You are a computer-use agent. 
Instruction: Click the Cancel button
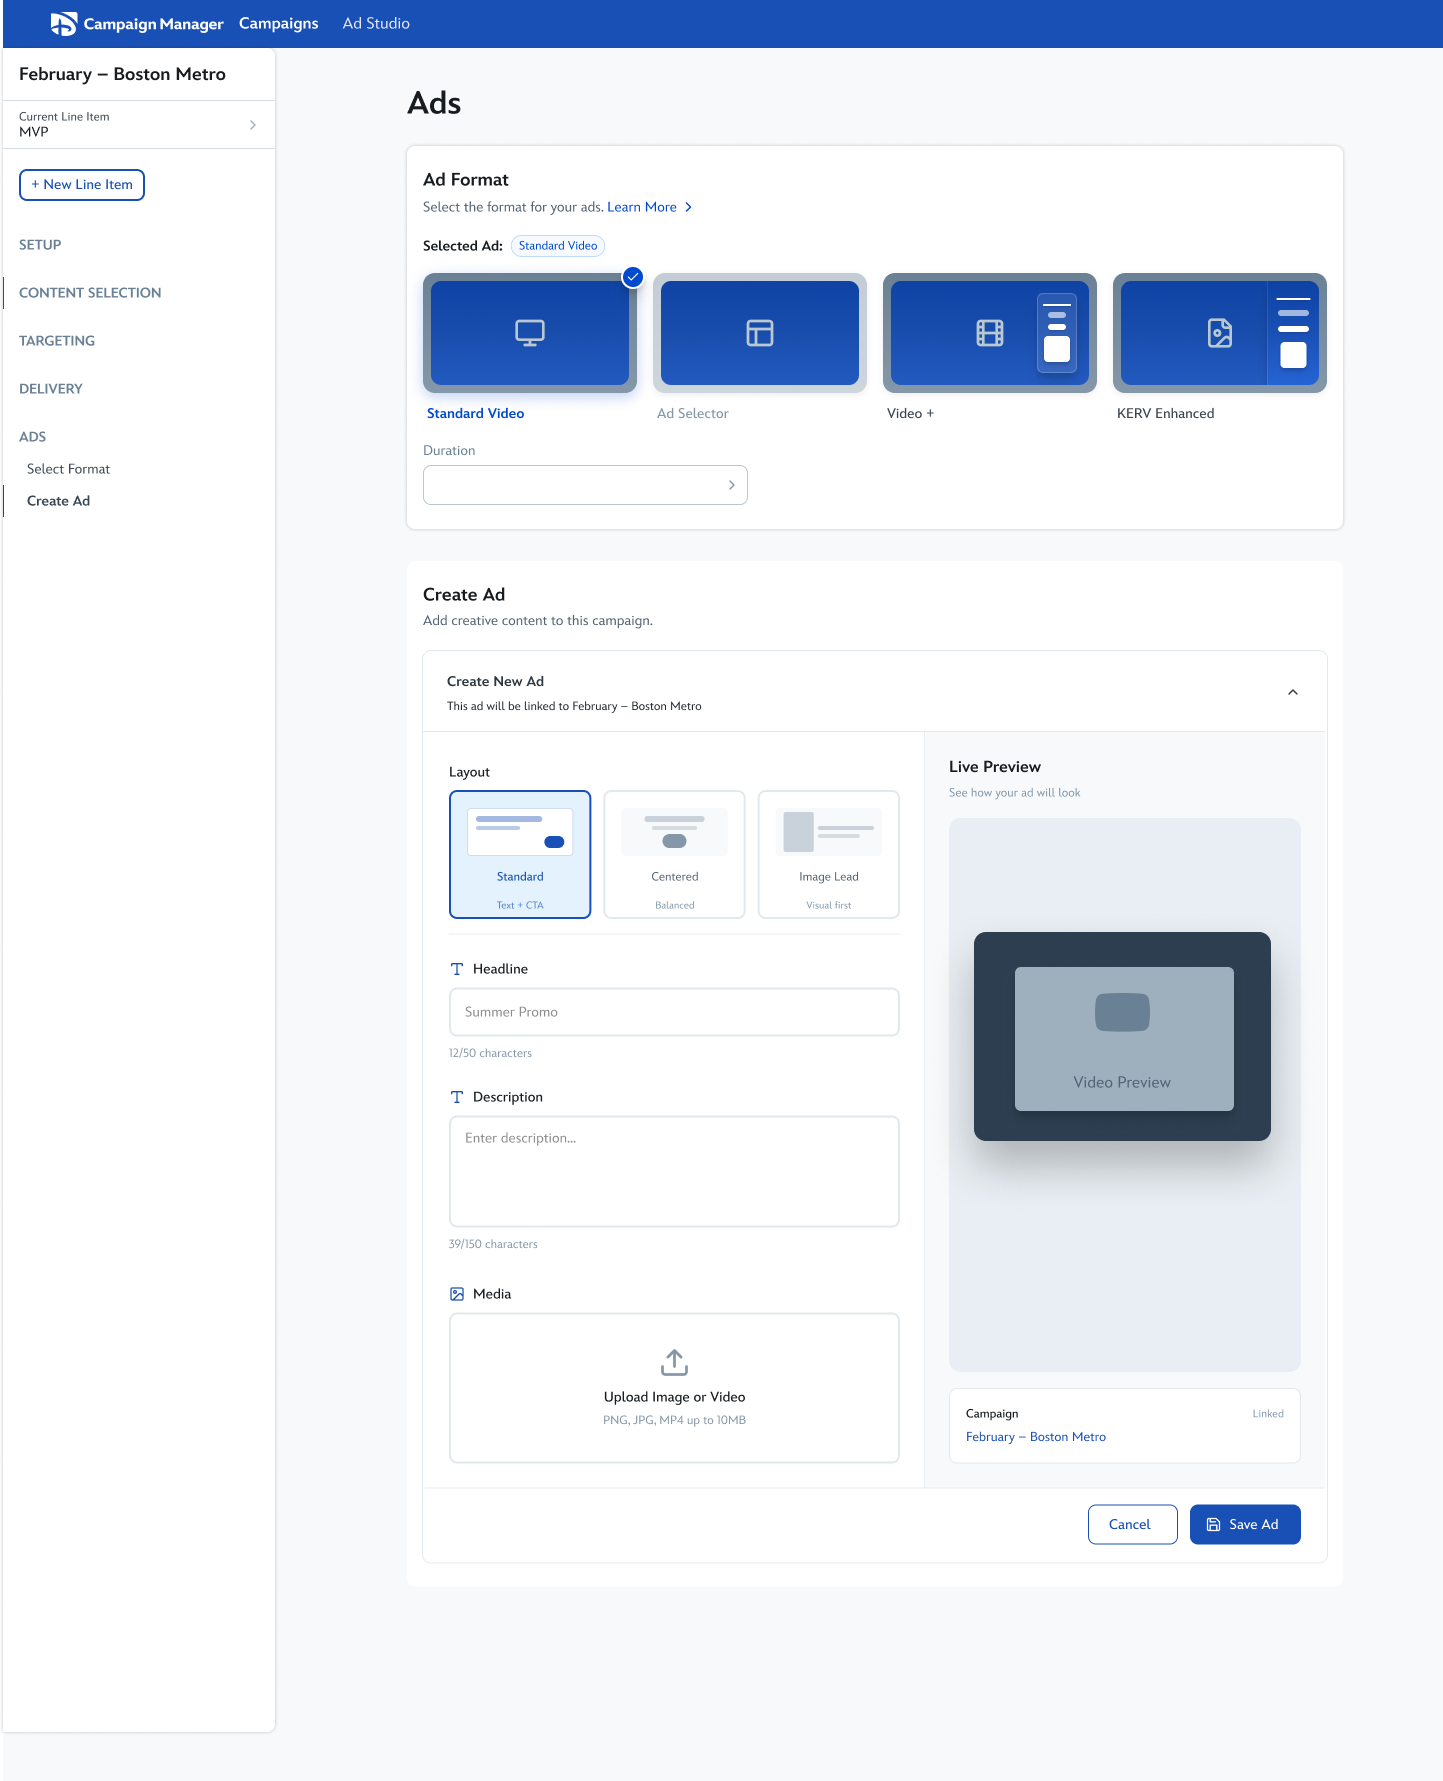click(x=1132, y=1524)
